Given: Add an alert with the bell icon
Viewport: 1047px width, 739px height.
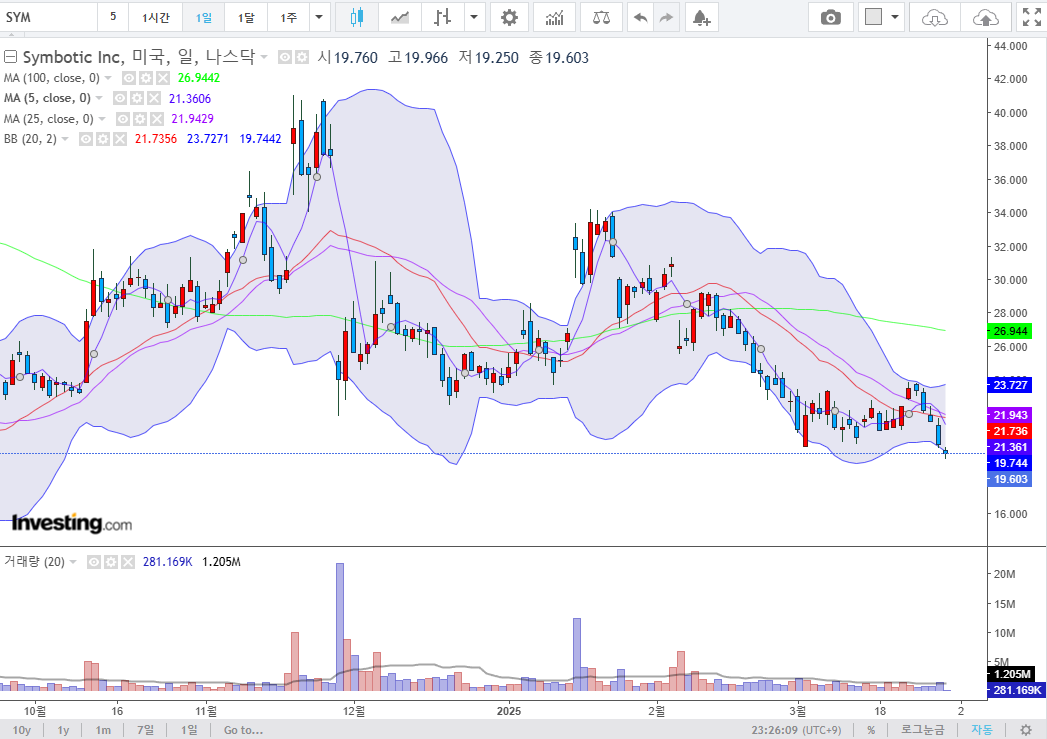Looking at the screenshot, I should [x=700, y=17].
